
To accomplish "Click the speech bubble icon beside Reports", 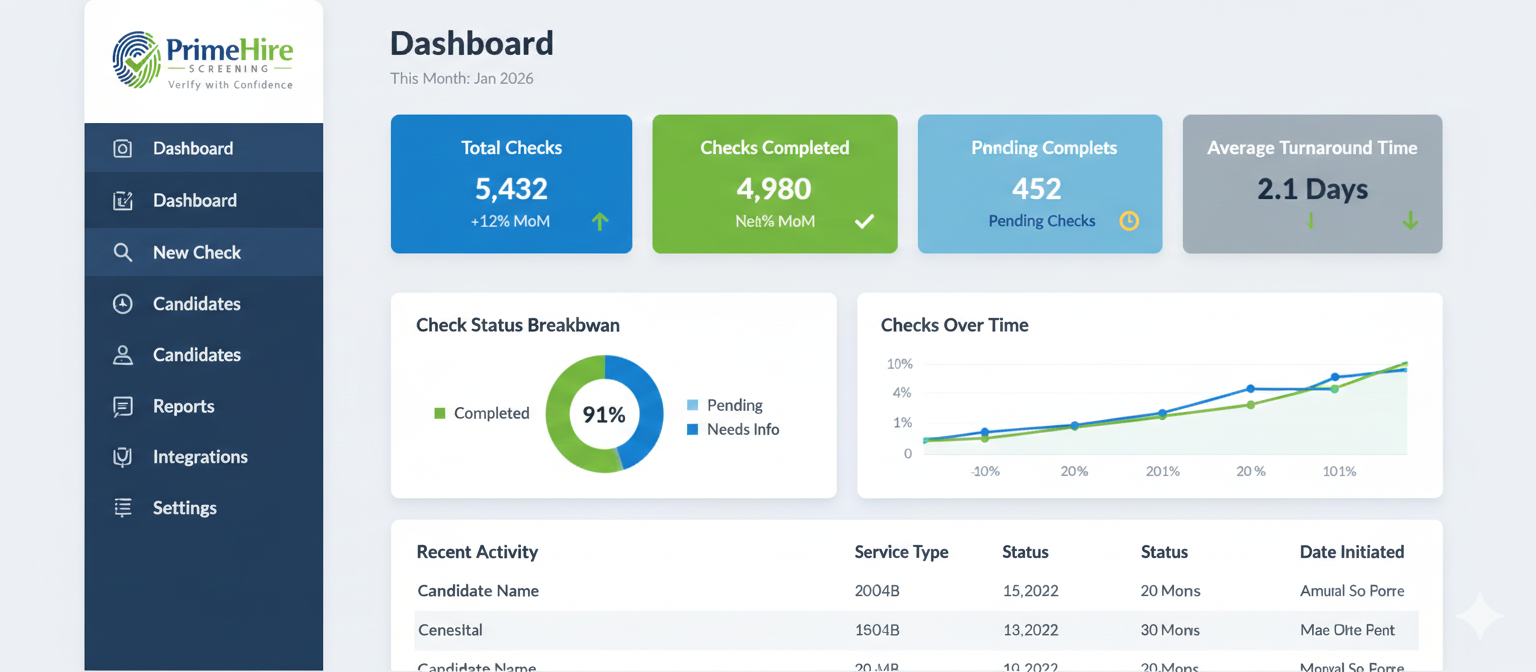I will coord(123,406).
